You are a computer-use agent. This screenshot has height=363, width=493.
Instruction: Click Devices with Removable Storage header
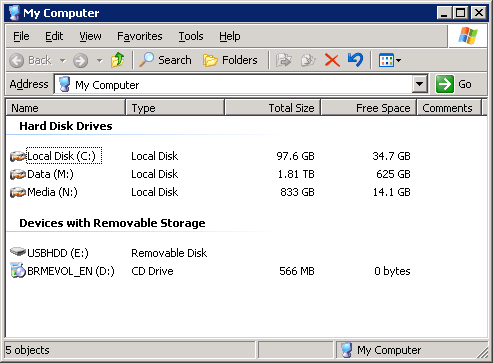[x=112, y=223]
